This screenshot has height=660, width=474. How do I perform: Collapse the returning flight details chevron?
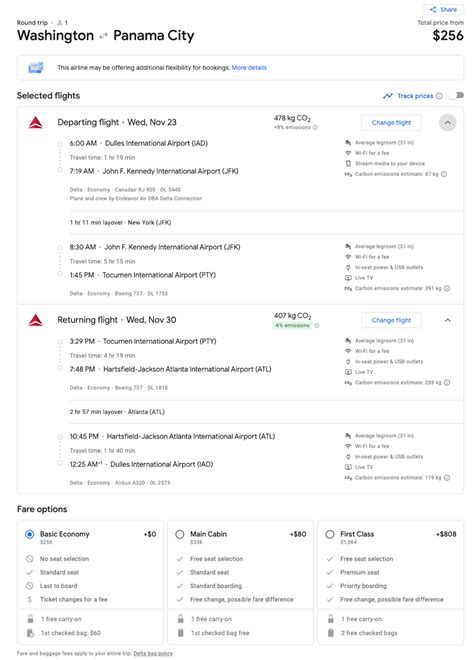[x=447, y=320]
